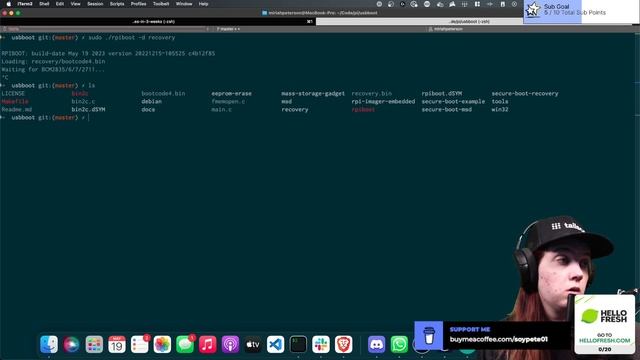
Task: Click the cloud status icon in menu bar
Action: tap(440, 4)
